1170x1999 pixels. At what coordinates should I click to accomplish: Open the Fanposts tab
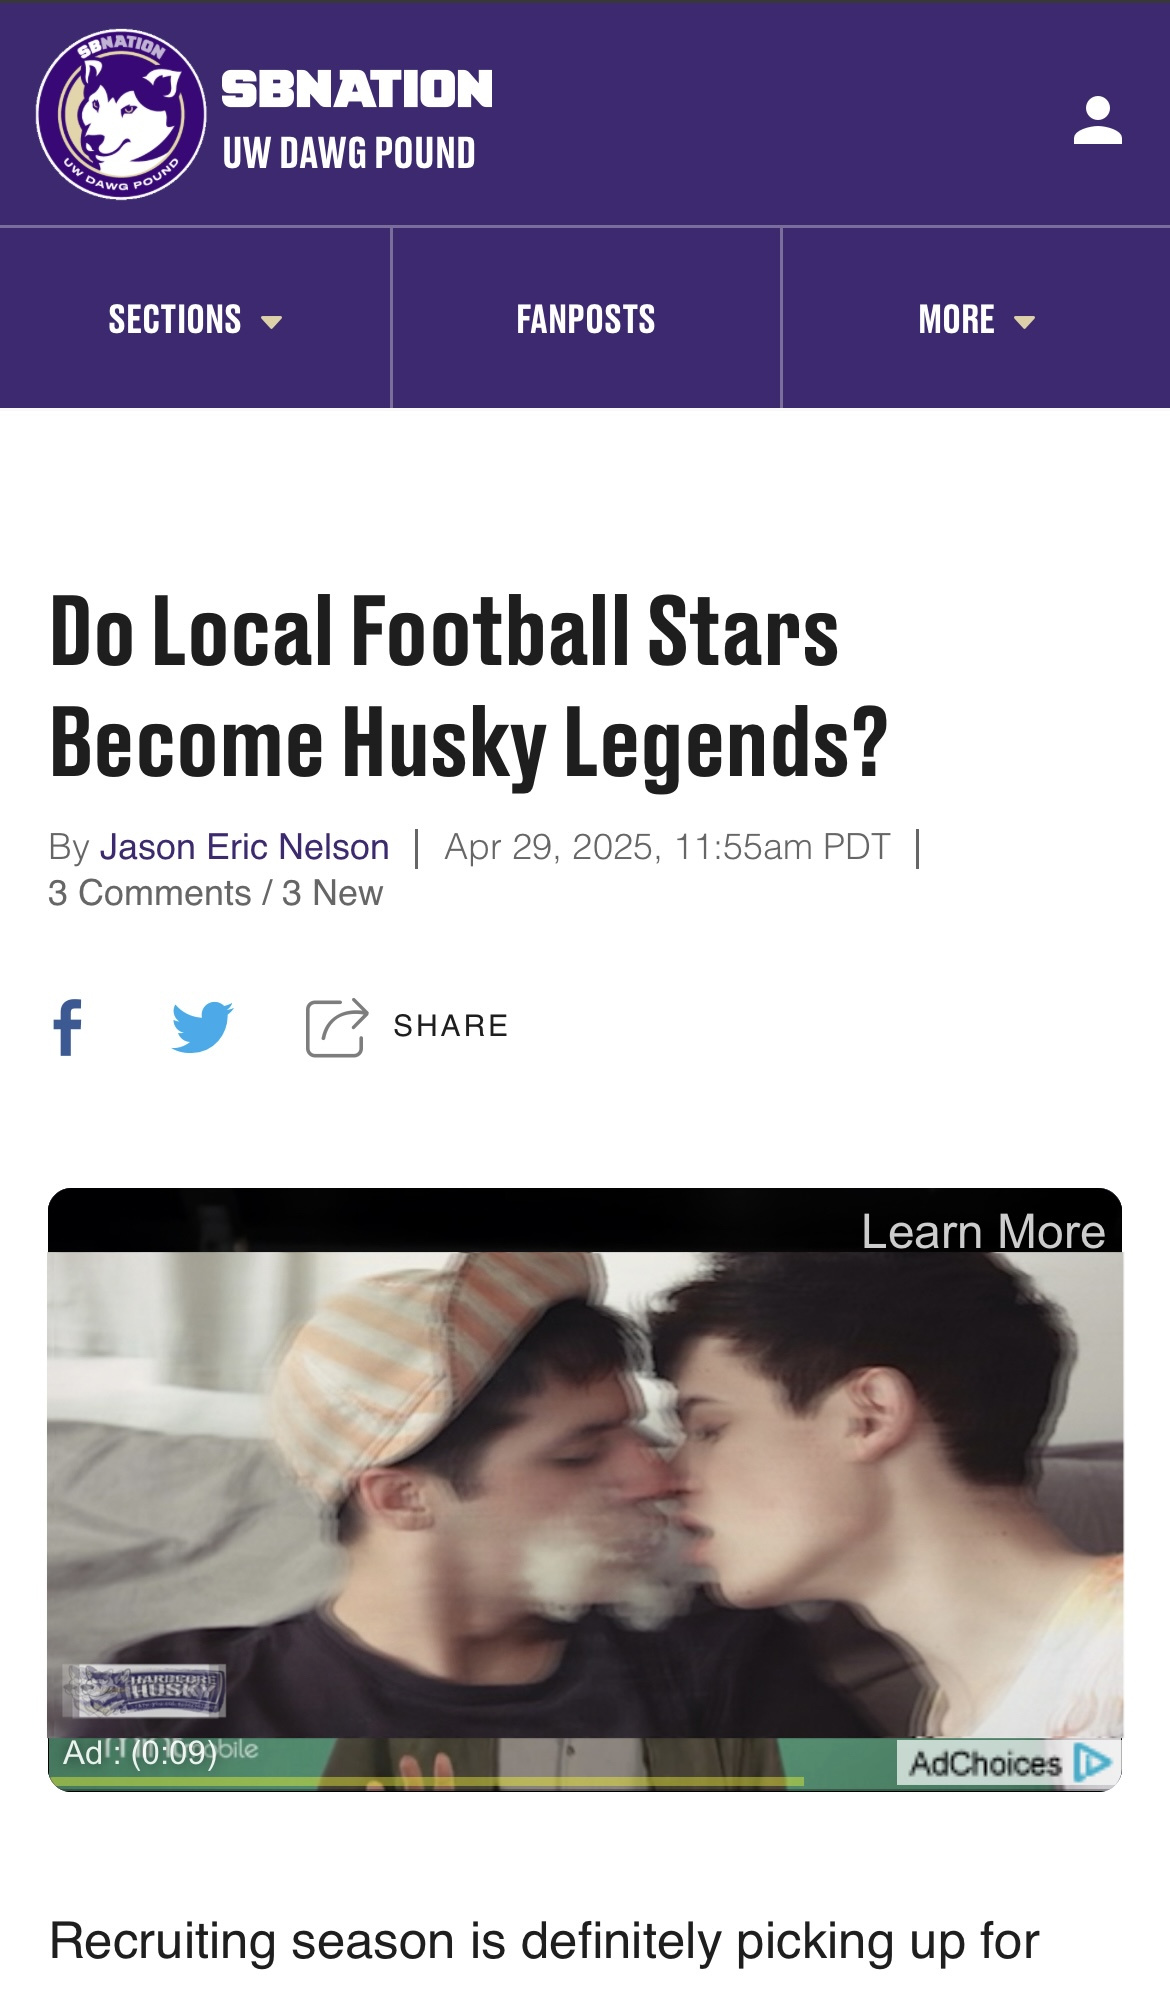click(586, 319)
